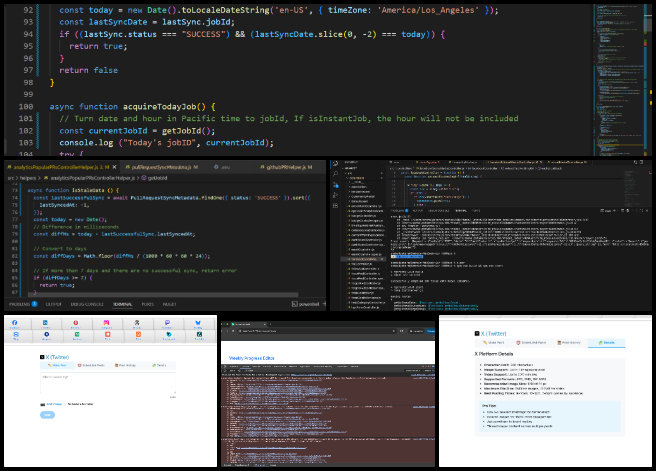The image size is (656, 471).
Task: Open Make Post tab in X Platform Details panel
Action: [x=493, y=343]
